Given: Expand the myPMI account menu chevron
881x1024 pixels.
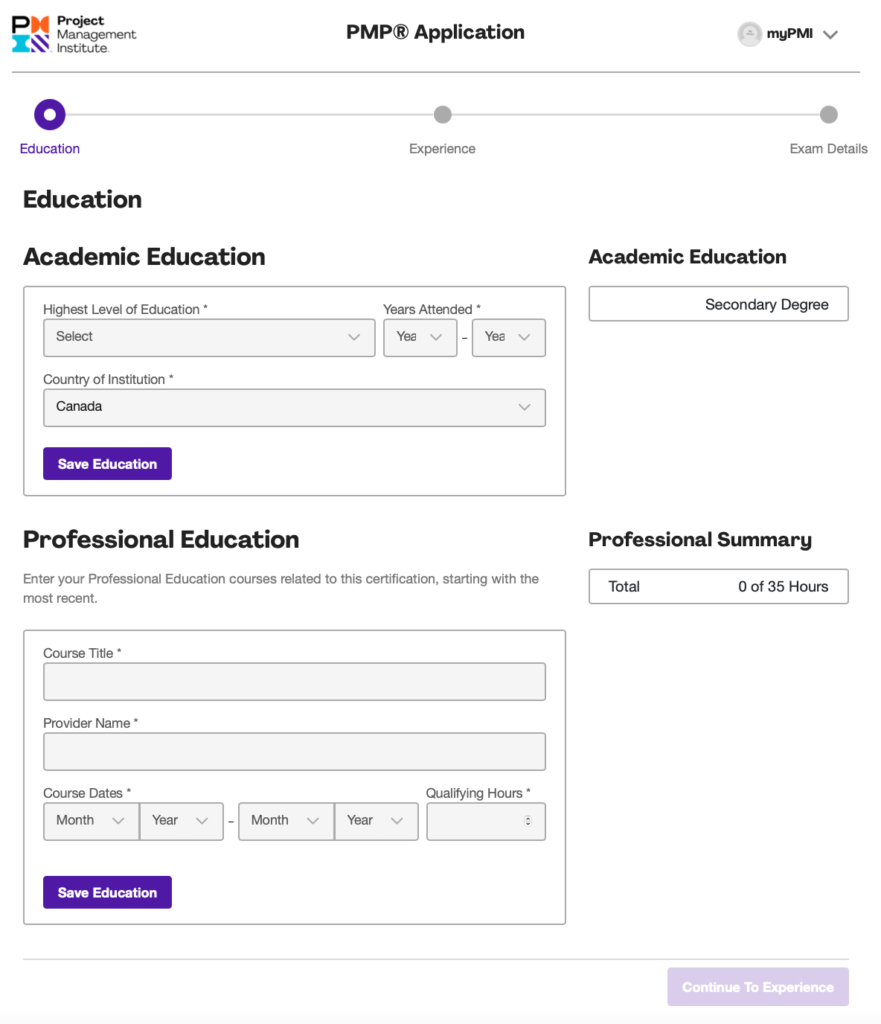Looking at the screenshot, I should click(830, 35).
